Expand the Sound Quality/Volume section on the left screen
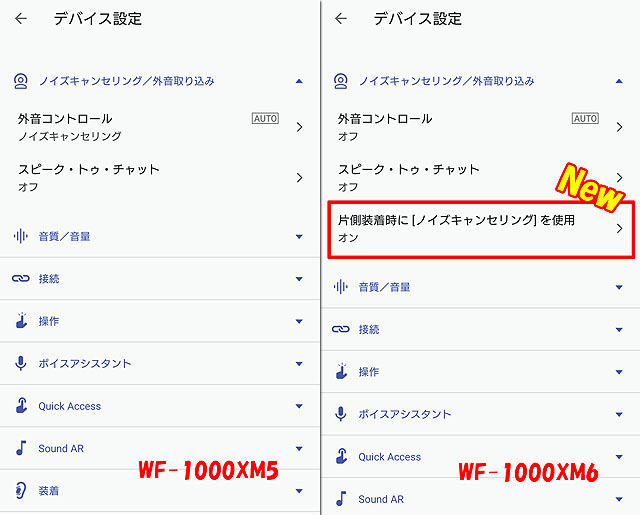This screenshot has width=640, height=515. pyautogui.click(x=299, y=236)
